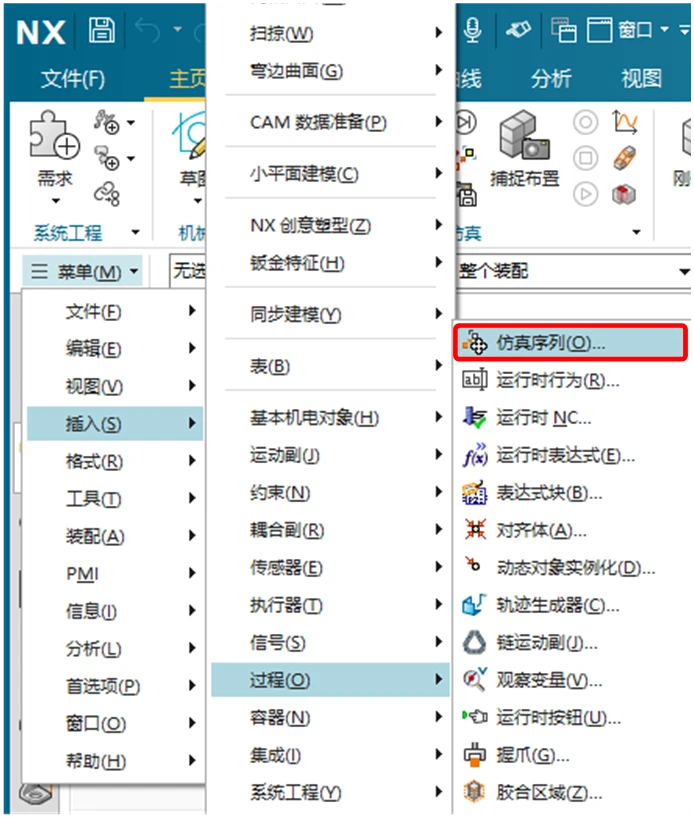Expand the 系统工程 group dropdown arrow

(x=135, y=233)
